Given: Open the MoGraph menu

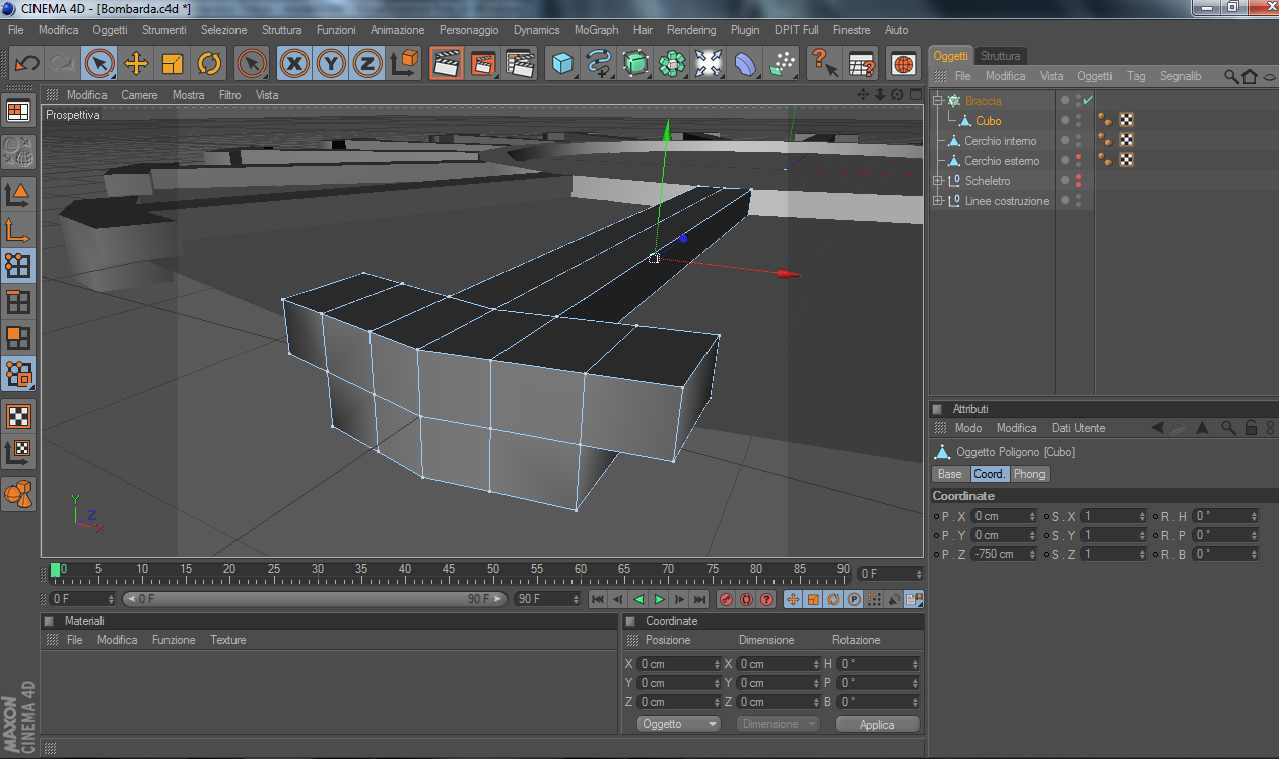Looking at the screenshot, I should (x=596, y=30).
